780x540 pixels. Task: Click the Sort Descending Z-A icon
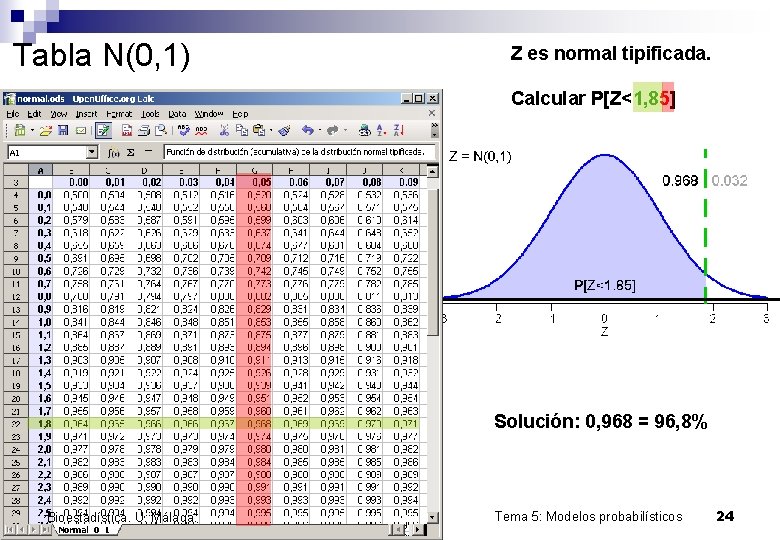point(398,130)
